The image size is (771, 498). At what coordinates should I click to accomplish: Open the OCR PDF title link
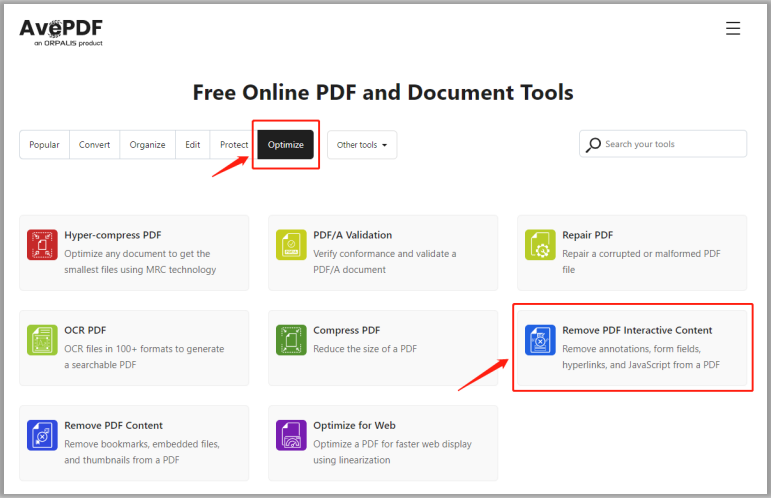pyautogui.click(x=85, y=330)
